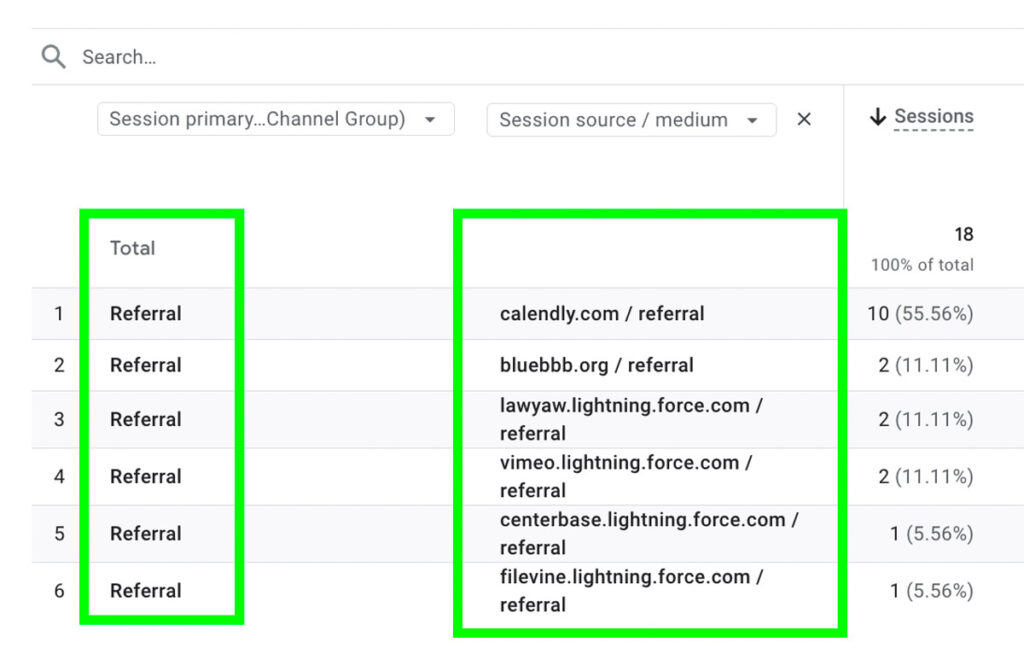Click row number 3
The image size is (1024, 648).
pyautogui.click(x=59, y=419)
